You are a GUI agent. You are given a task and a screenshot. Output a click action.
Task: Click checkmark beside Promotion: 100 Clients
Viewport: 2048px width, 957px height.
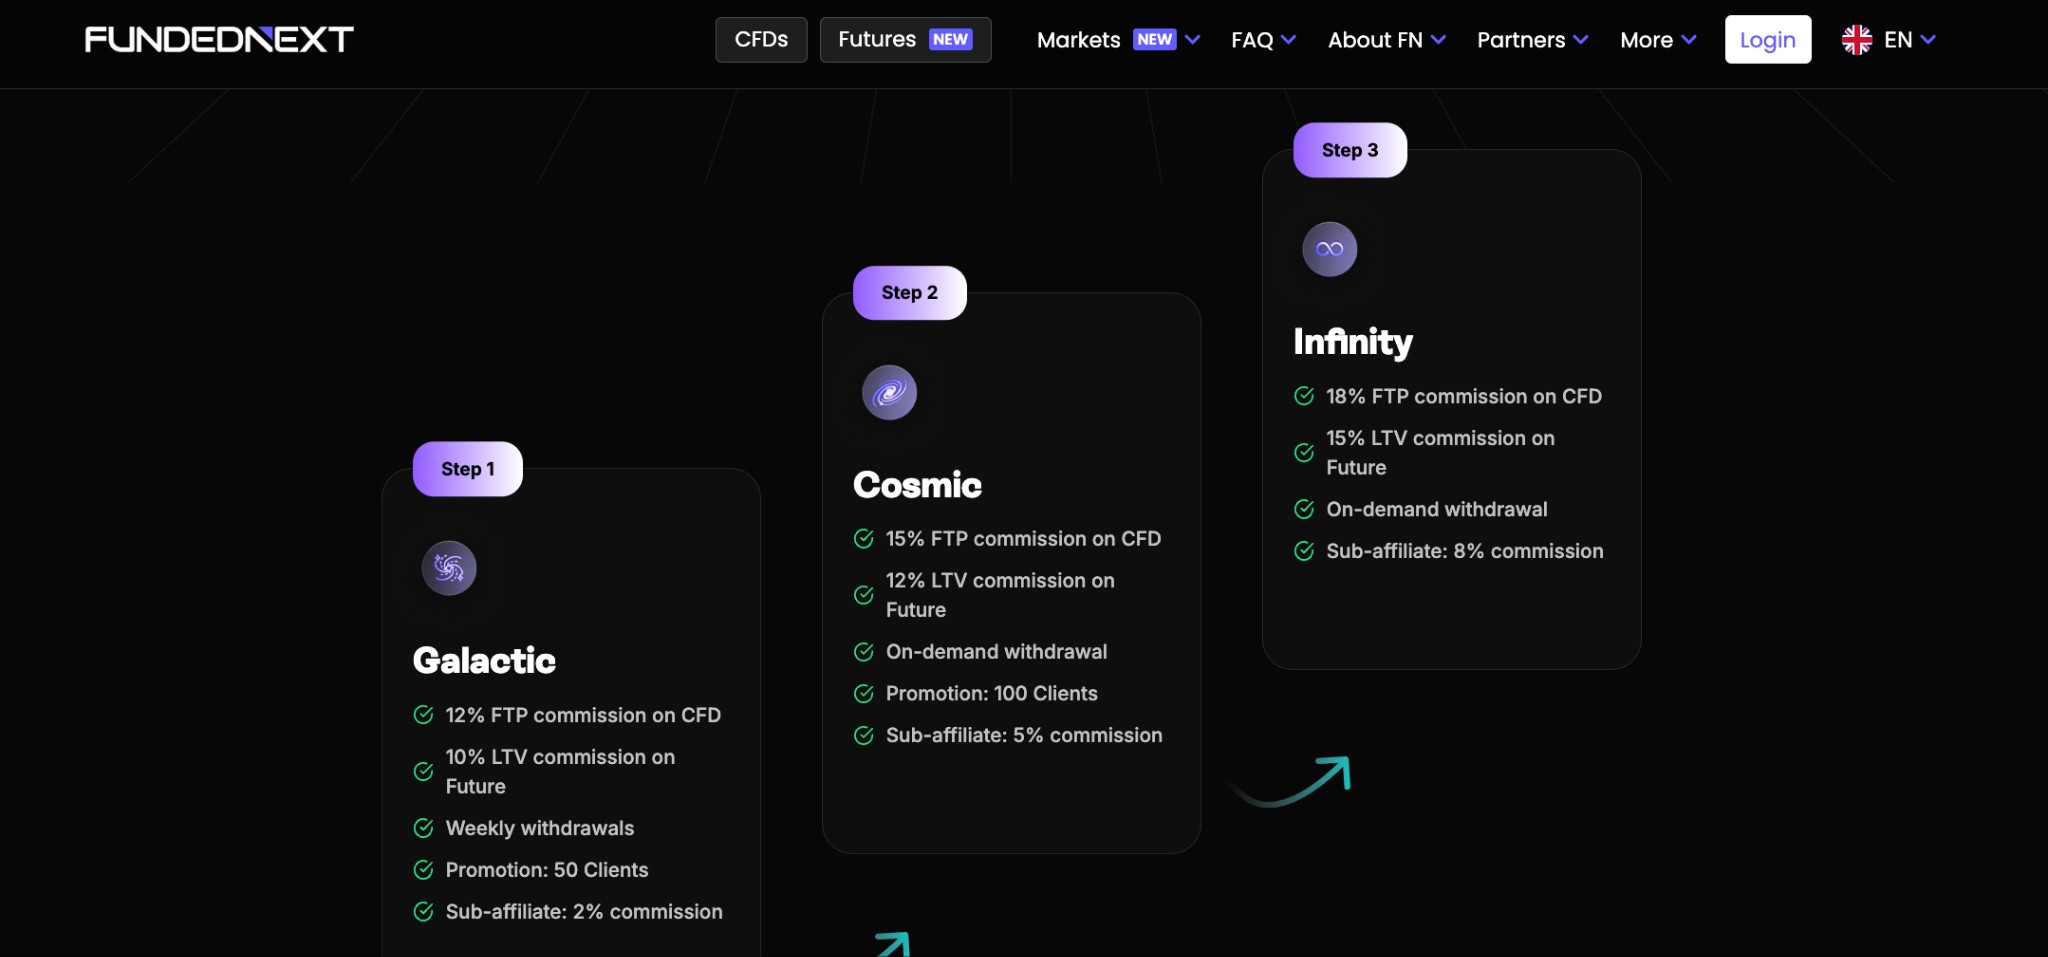pos(864,694)
